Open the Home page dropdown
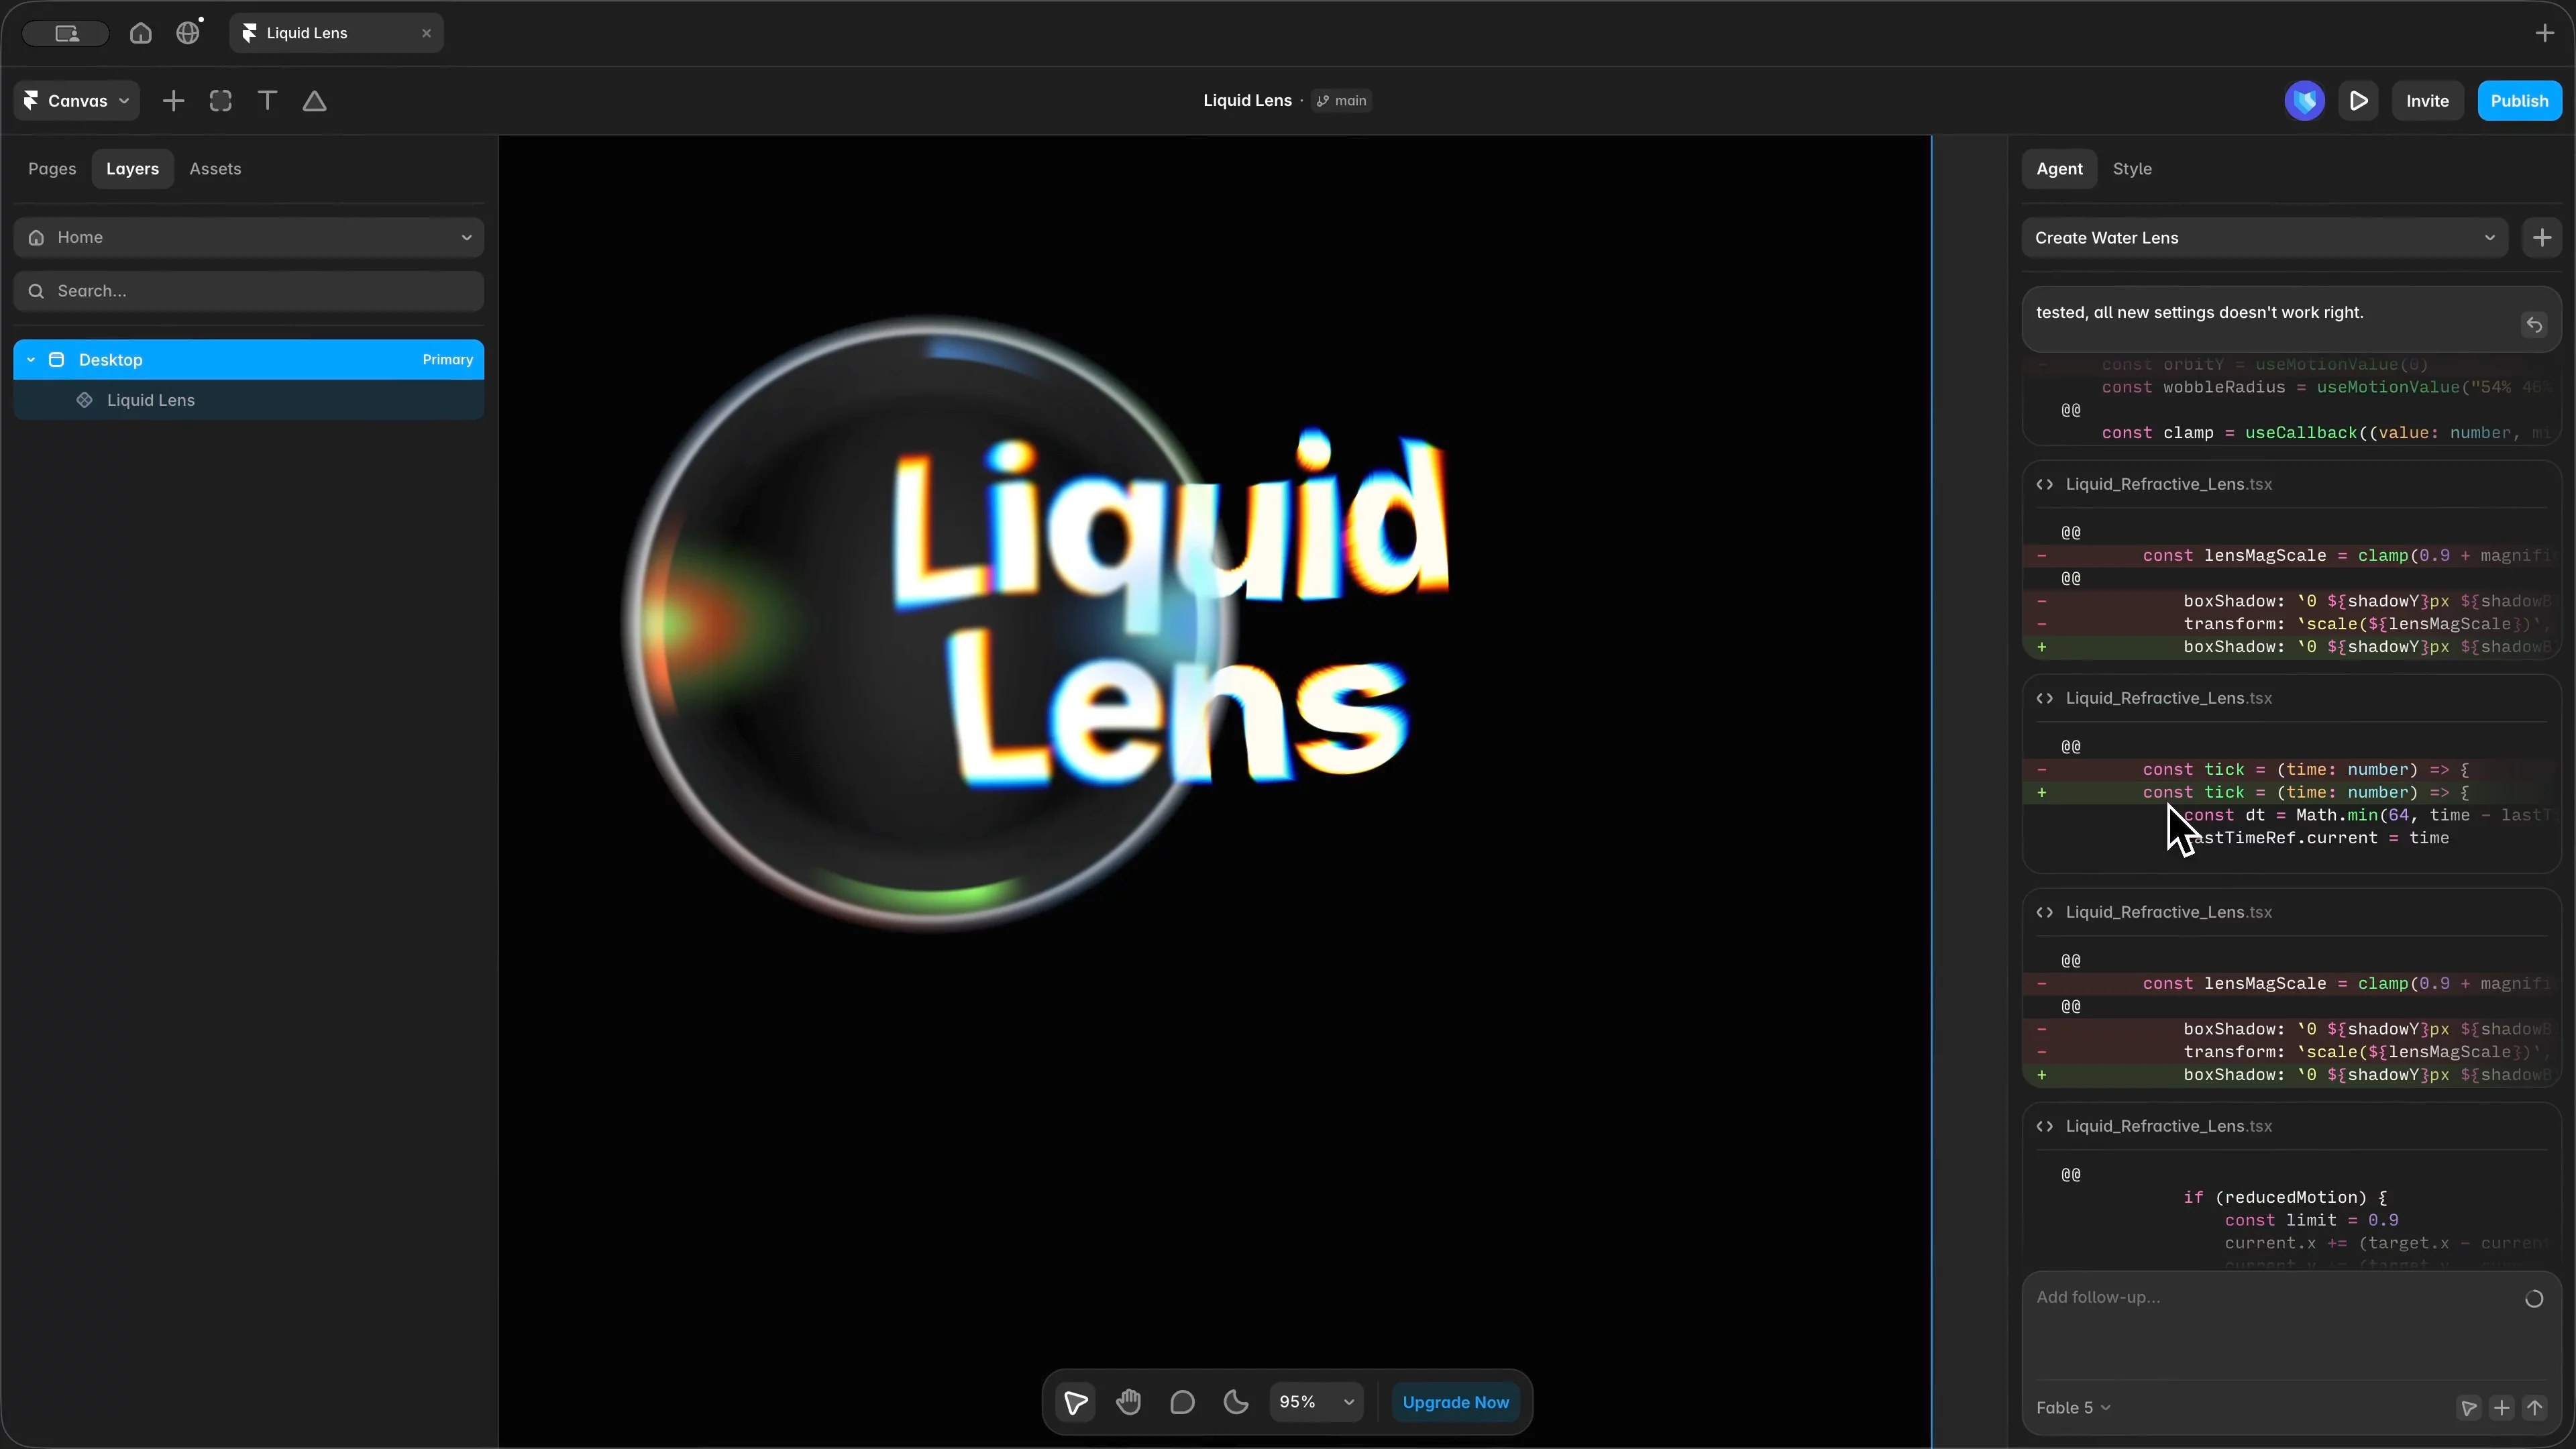 [x=249, y=237]
